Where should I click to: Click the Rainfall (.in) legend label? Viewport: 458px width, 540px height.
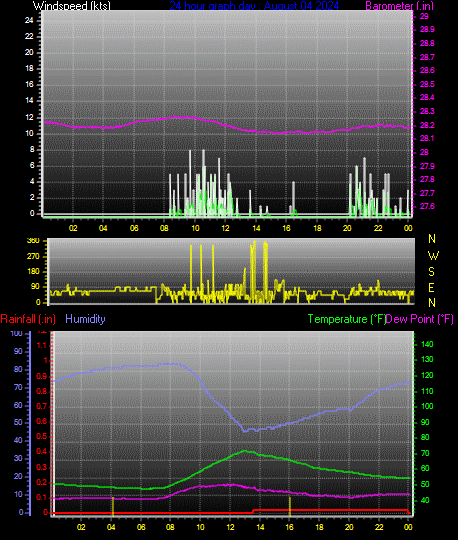[28, 319]
